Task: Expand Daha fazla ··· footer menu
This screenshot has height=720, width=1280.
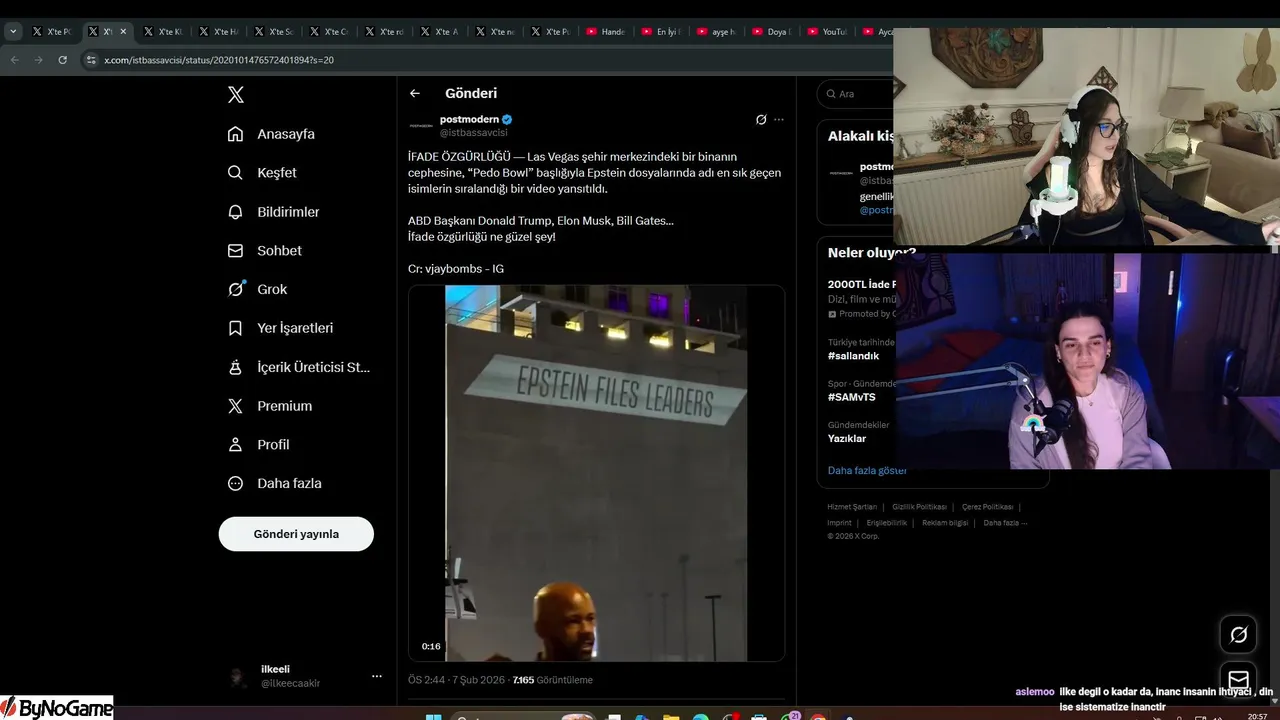Action: [x=1005, y=523]
